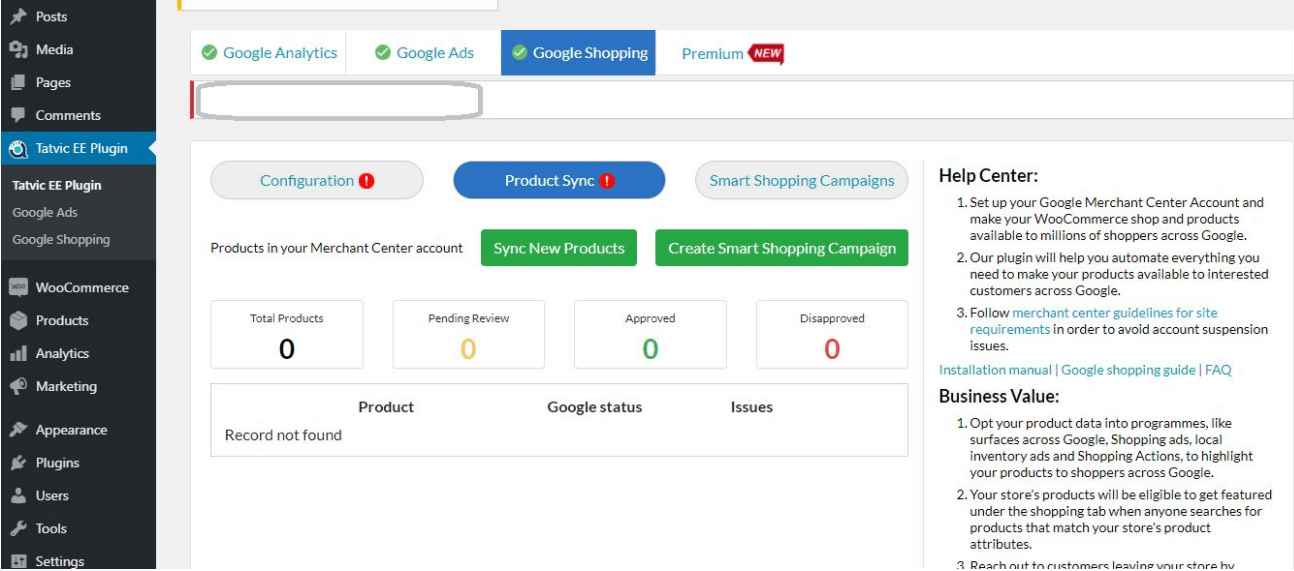Open Pages in admin menu
The width and height of the screenshot is (1294, 571).
pyautogui.click(x=78, y=82)
